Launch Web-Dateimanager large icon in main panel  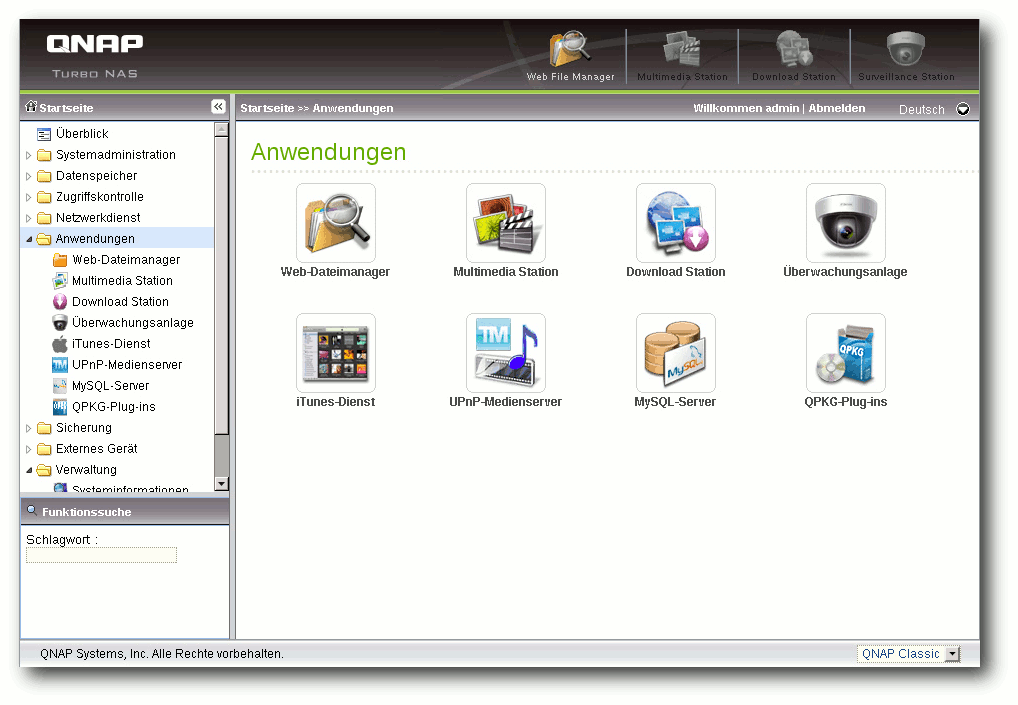[x=336, y=223]
